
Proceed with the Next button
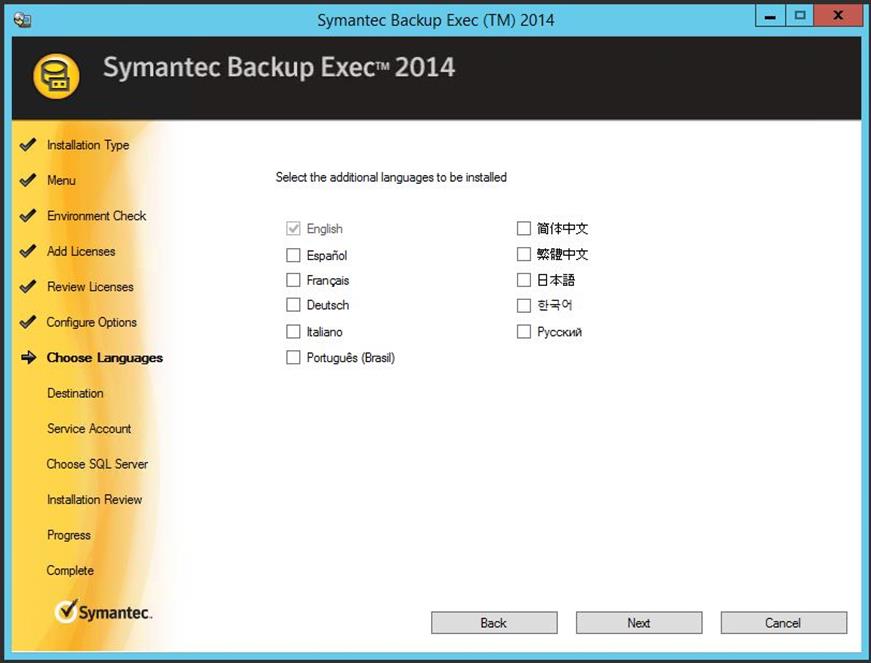tap(639, 622)
